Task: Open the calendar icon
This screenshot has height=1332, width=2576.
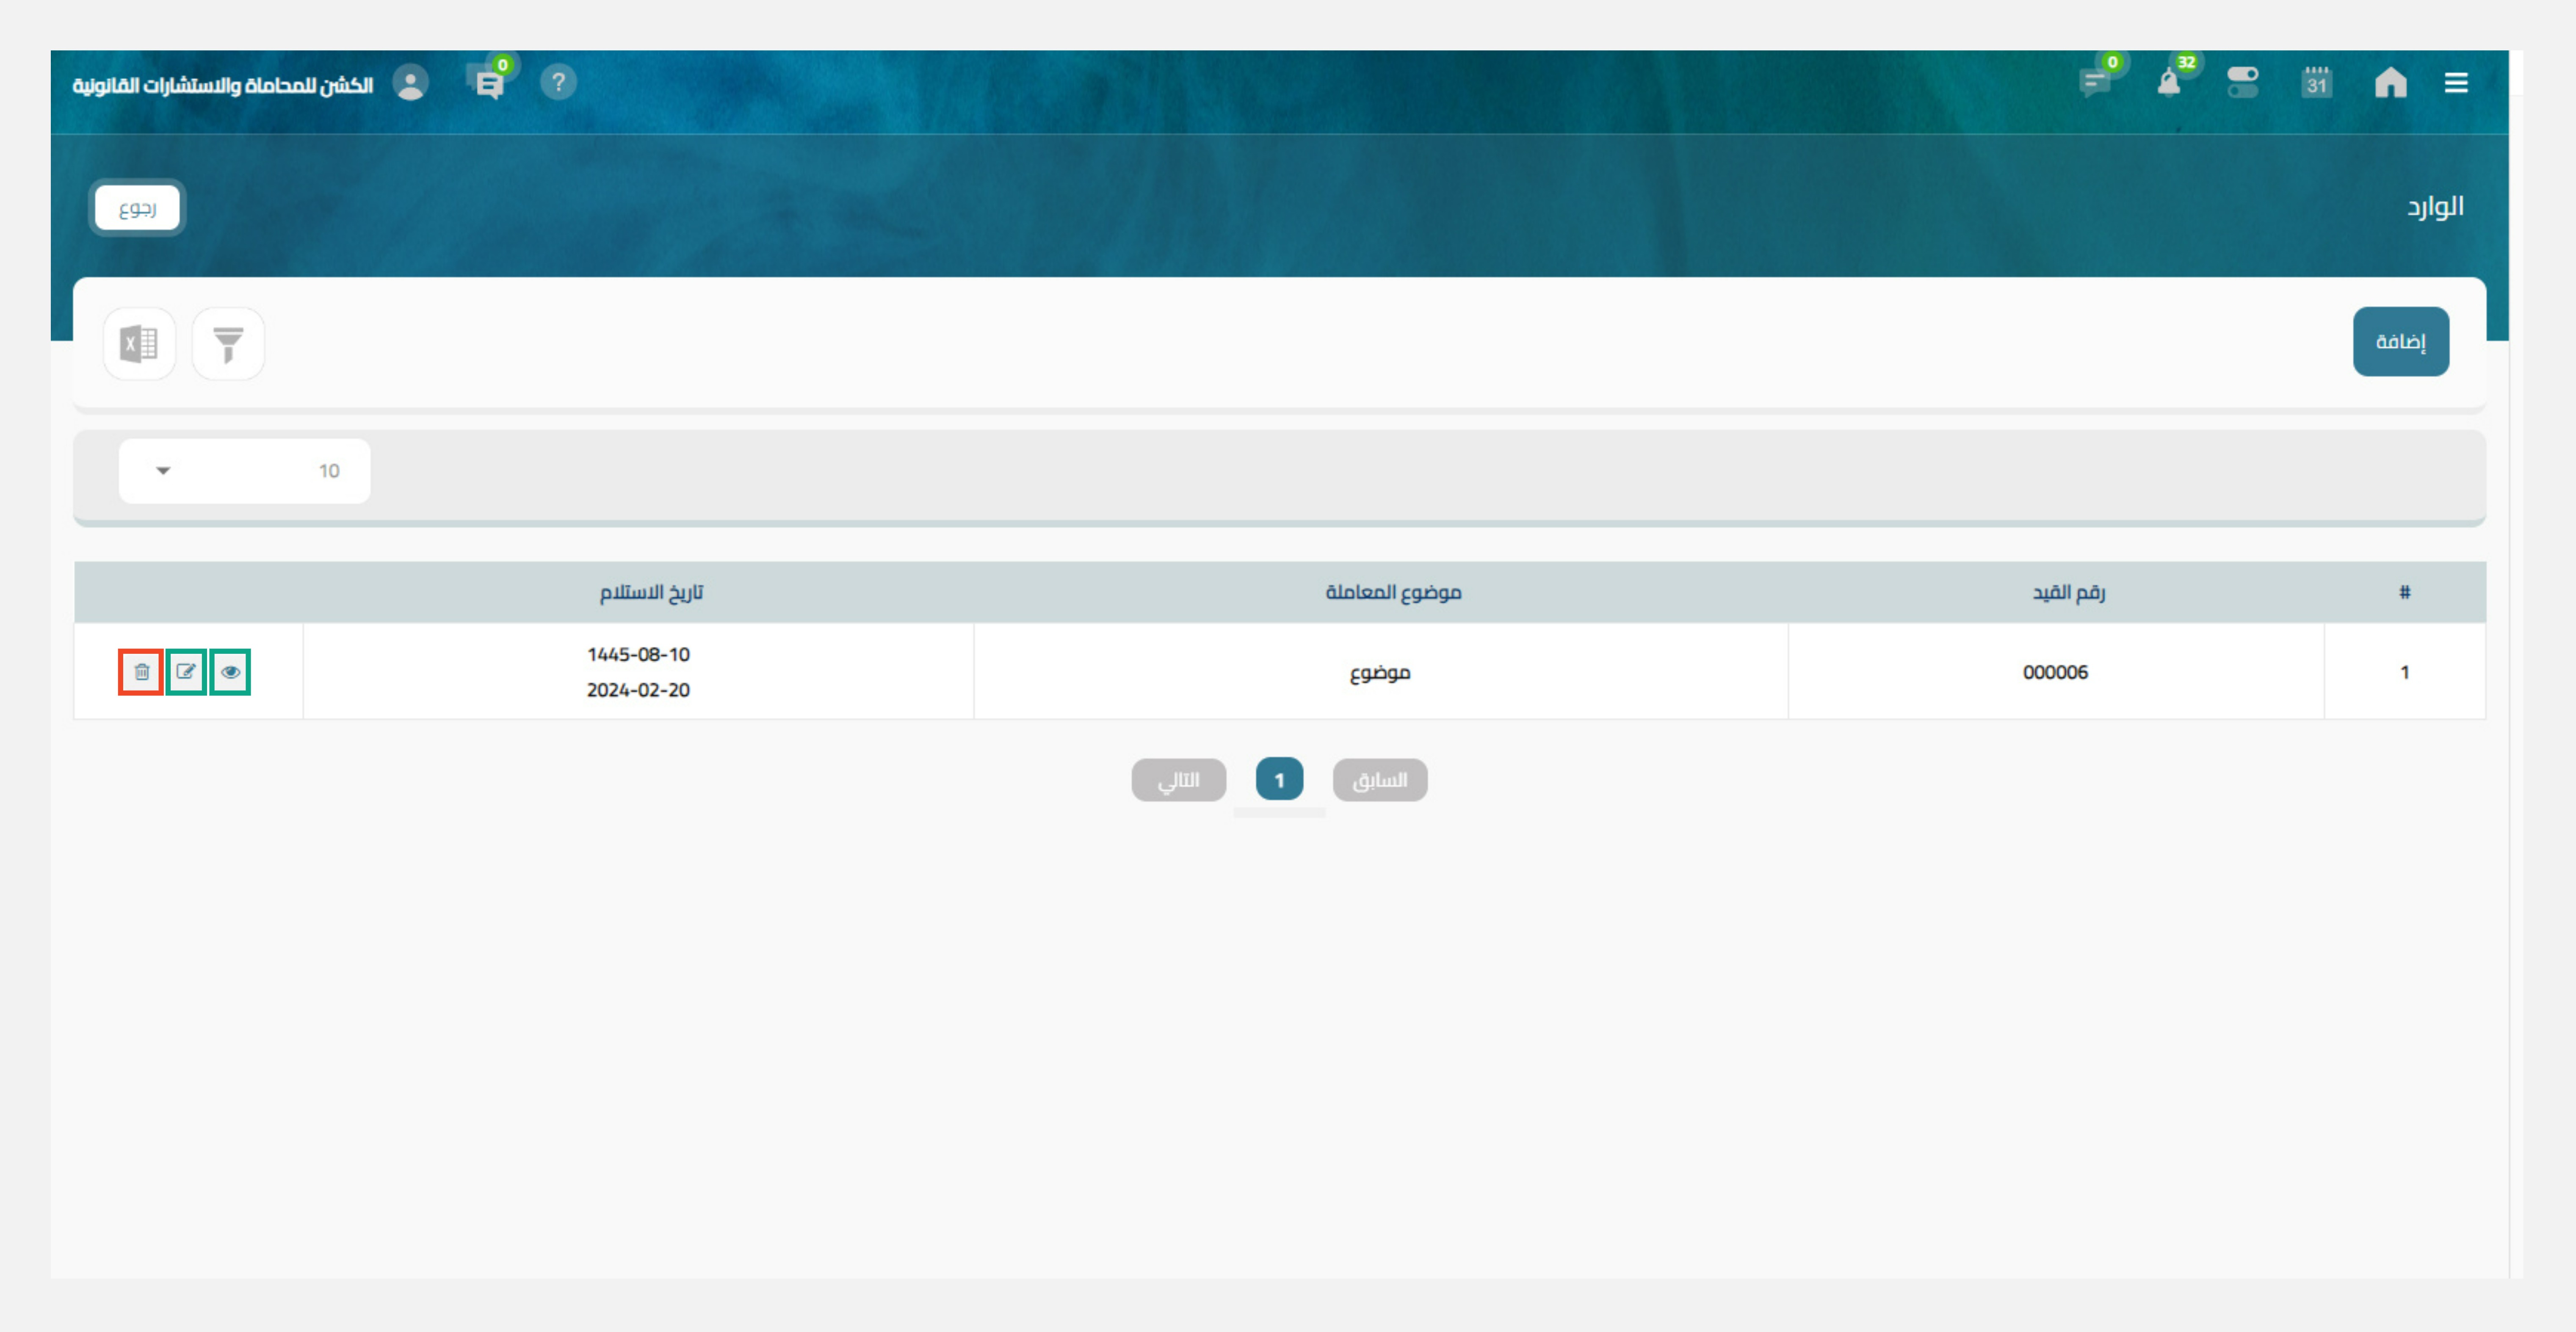Action: pyautogui.click(x=2316, y=83)
